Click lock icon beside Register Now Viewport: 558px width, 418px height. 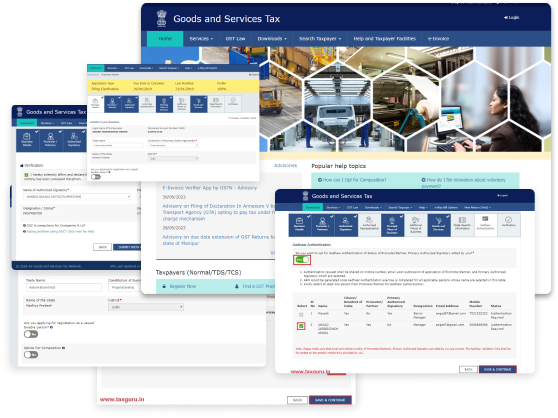point(164,286)
